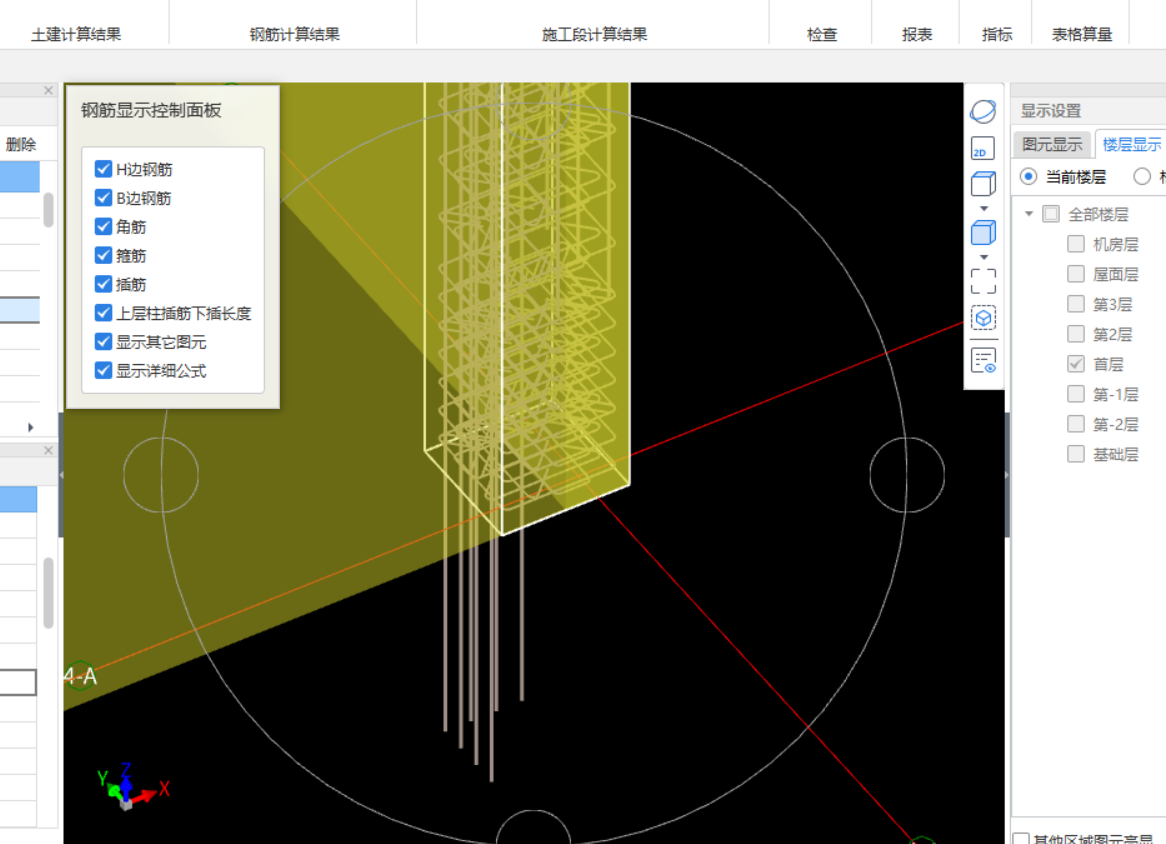Open dropdown arrow below solid cube icon
This screenshot has height=844, width=1166.
(x=984, y=257)
